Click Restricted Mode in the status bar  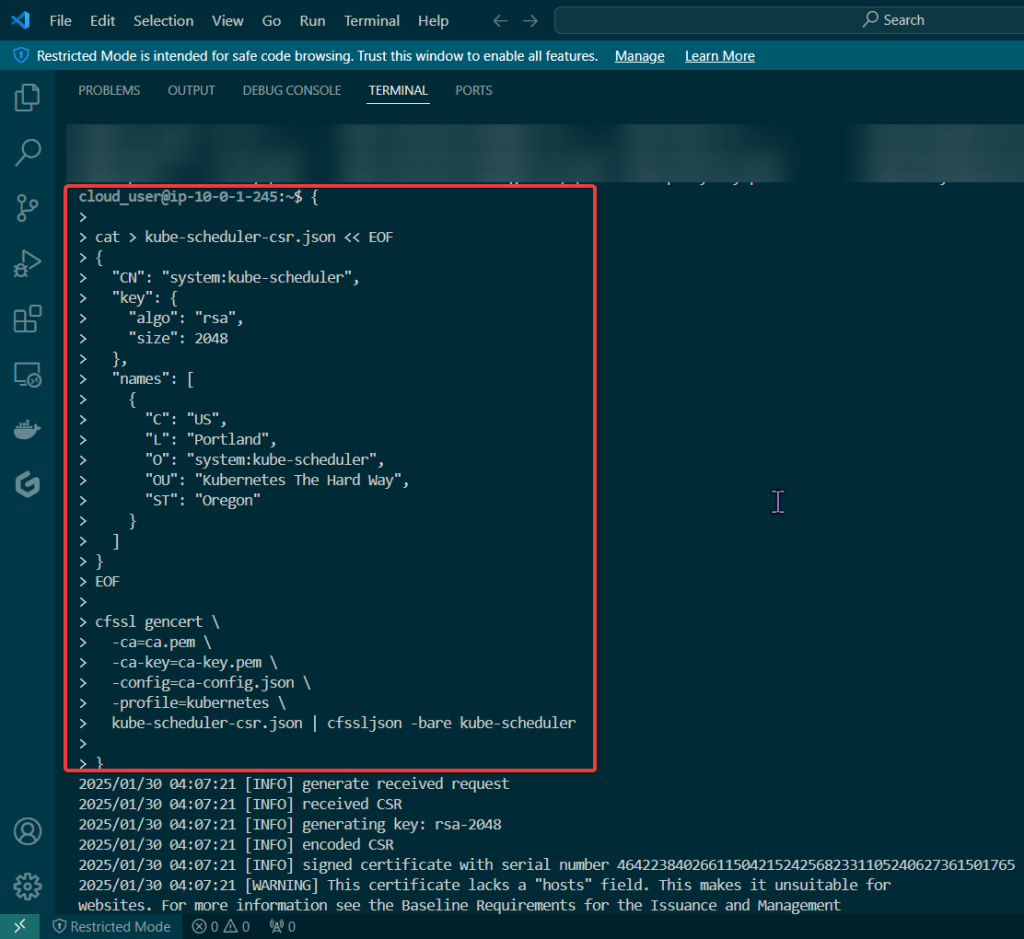[110, 926]
